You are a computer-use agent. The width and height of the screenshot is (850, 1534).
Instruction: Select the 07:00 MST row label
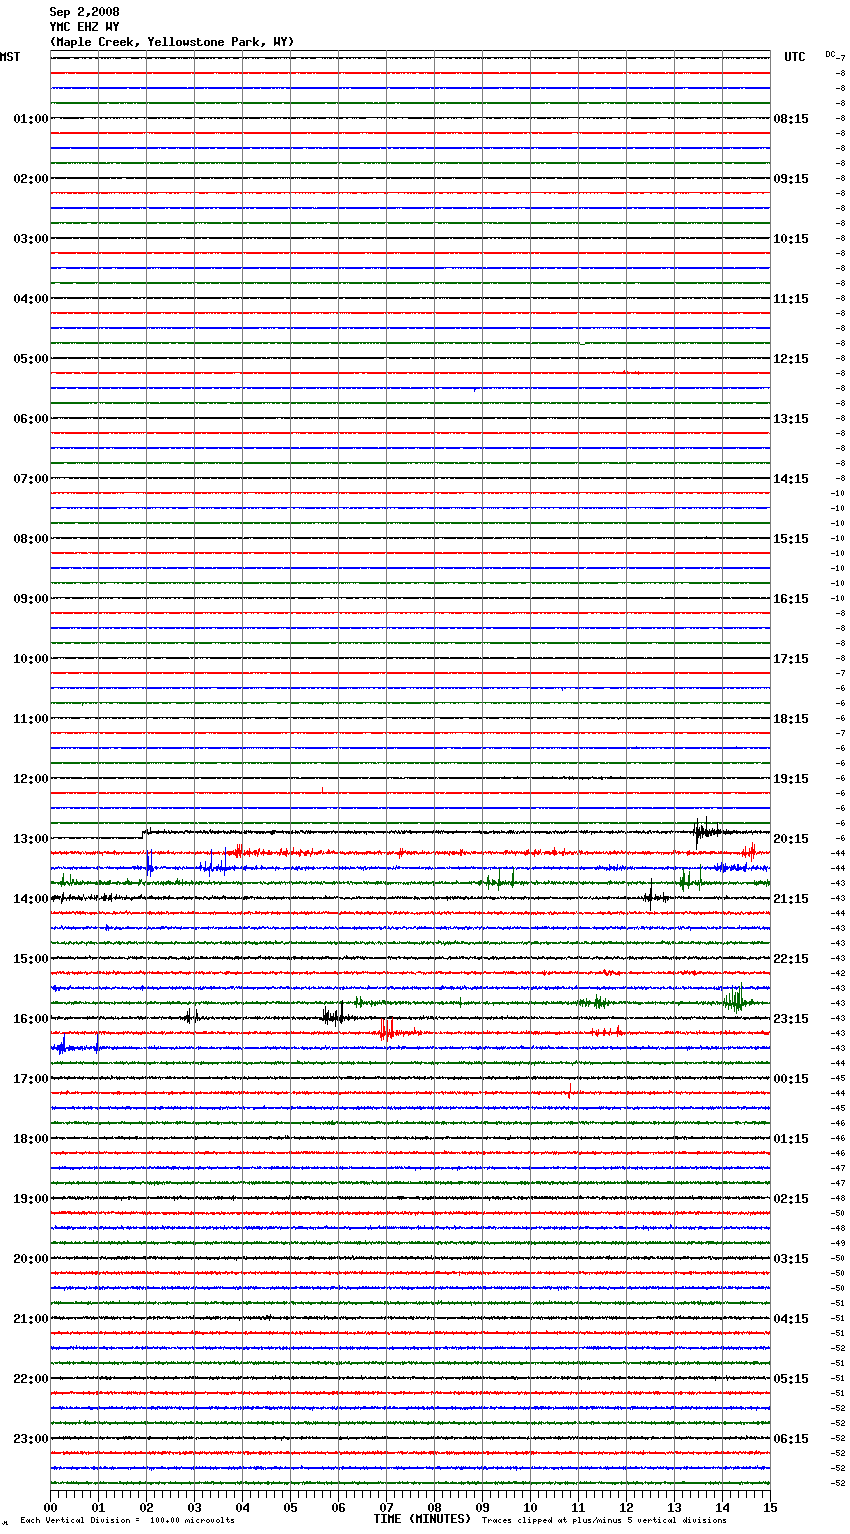(31, 479)
